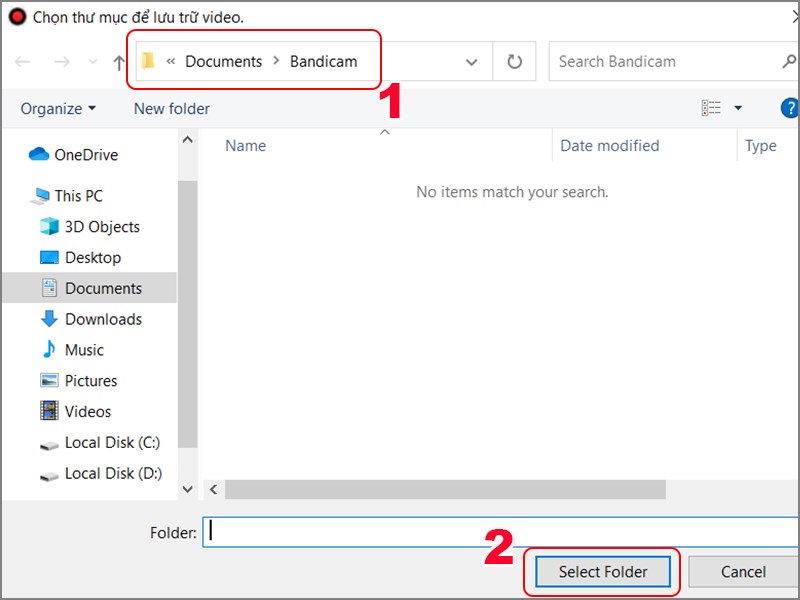This screenshot has height=600, width=800.
Task: Expand the address bar history dropdown
Action: 471,62
